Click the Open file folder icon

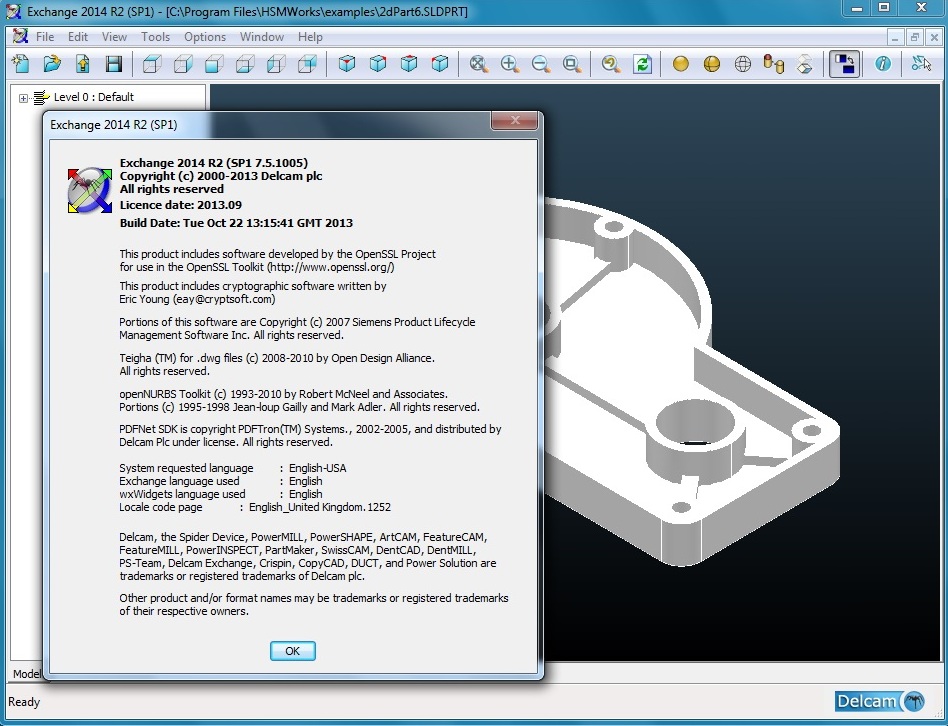[52, 64]
